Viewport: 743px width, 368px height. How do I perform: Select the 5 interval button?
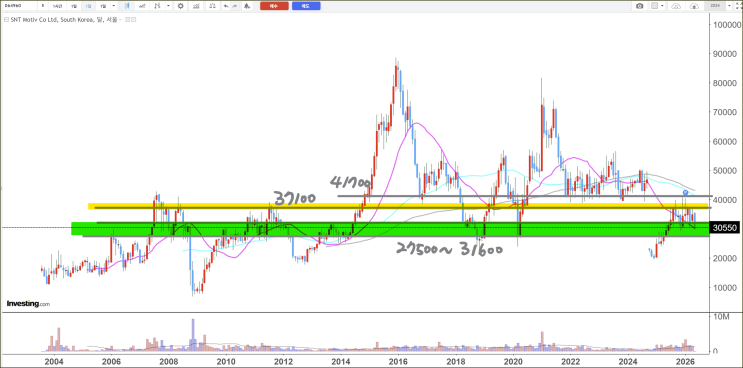pos(43,6)
